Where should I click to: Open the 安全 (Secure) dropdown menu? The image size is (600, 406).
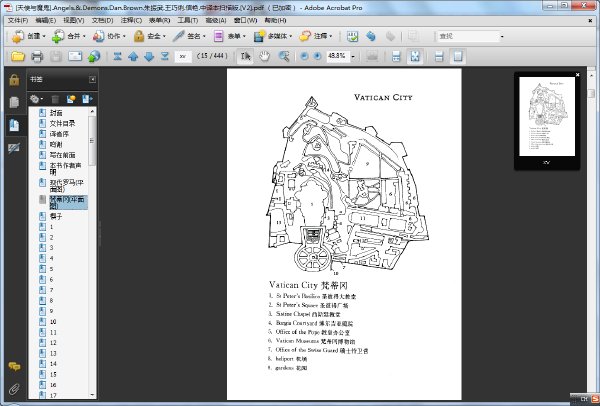150,36
